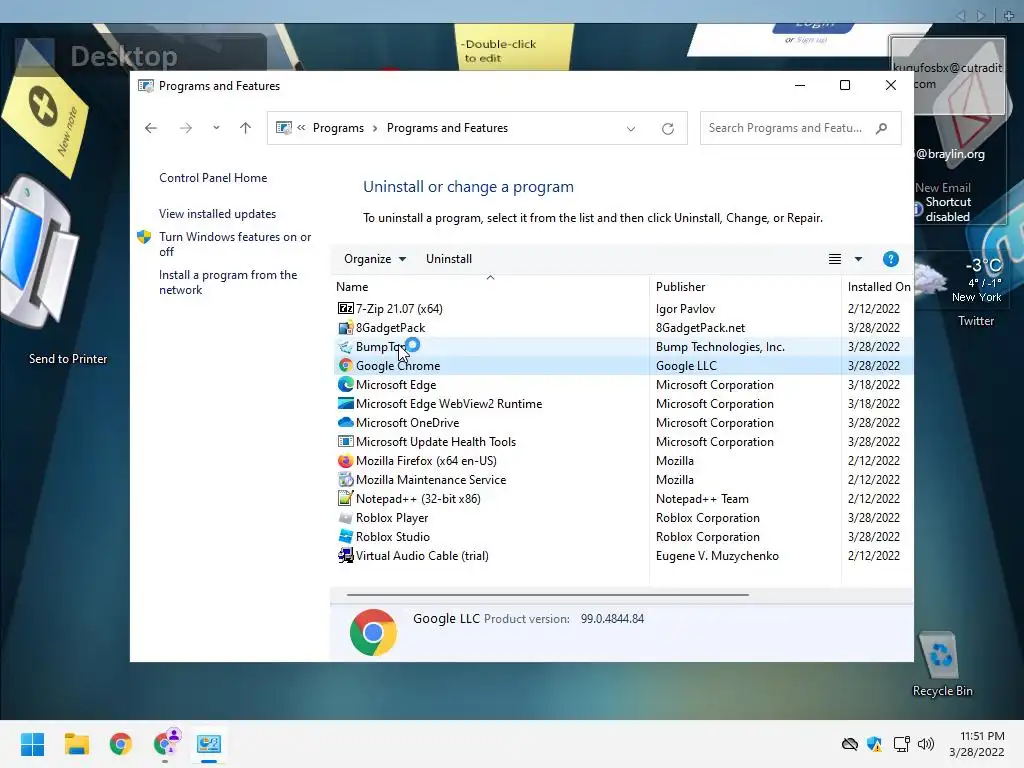Select the BumpTop icon in the list
1024x768 pixels.
tap(345, 346)
